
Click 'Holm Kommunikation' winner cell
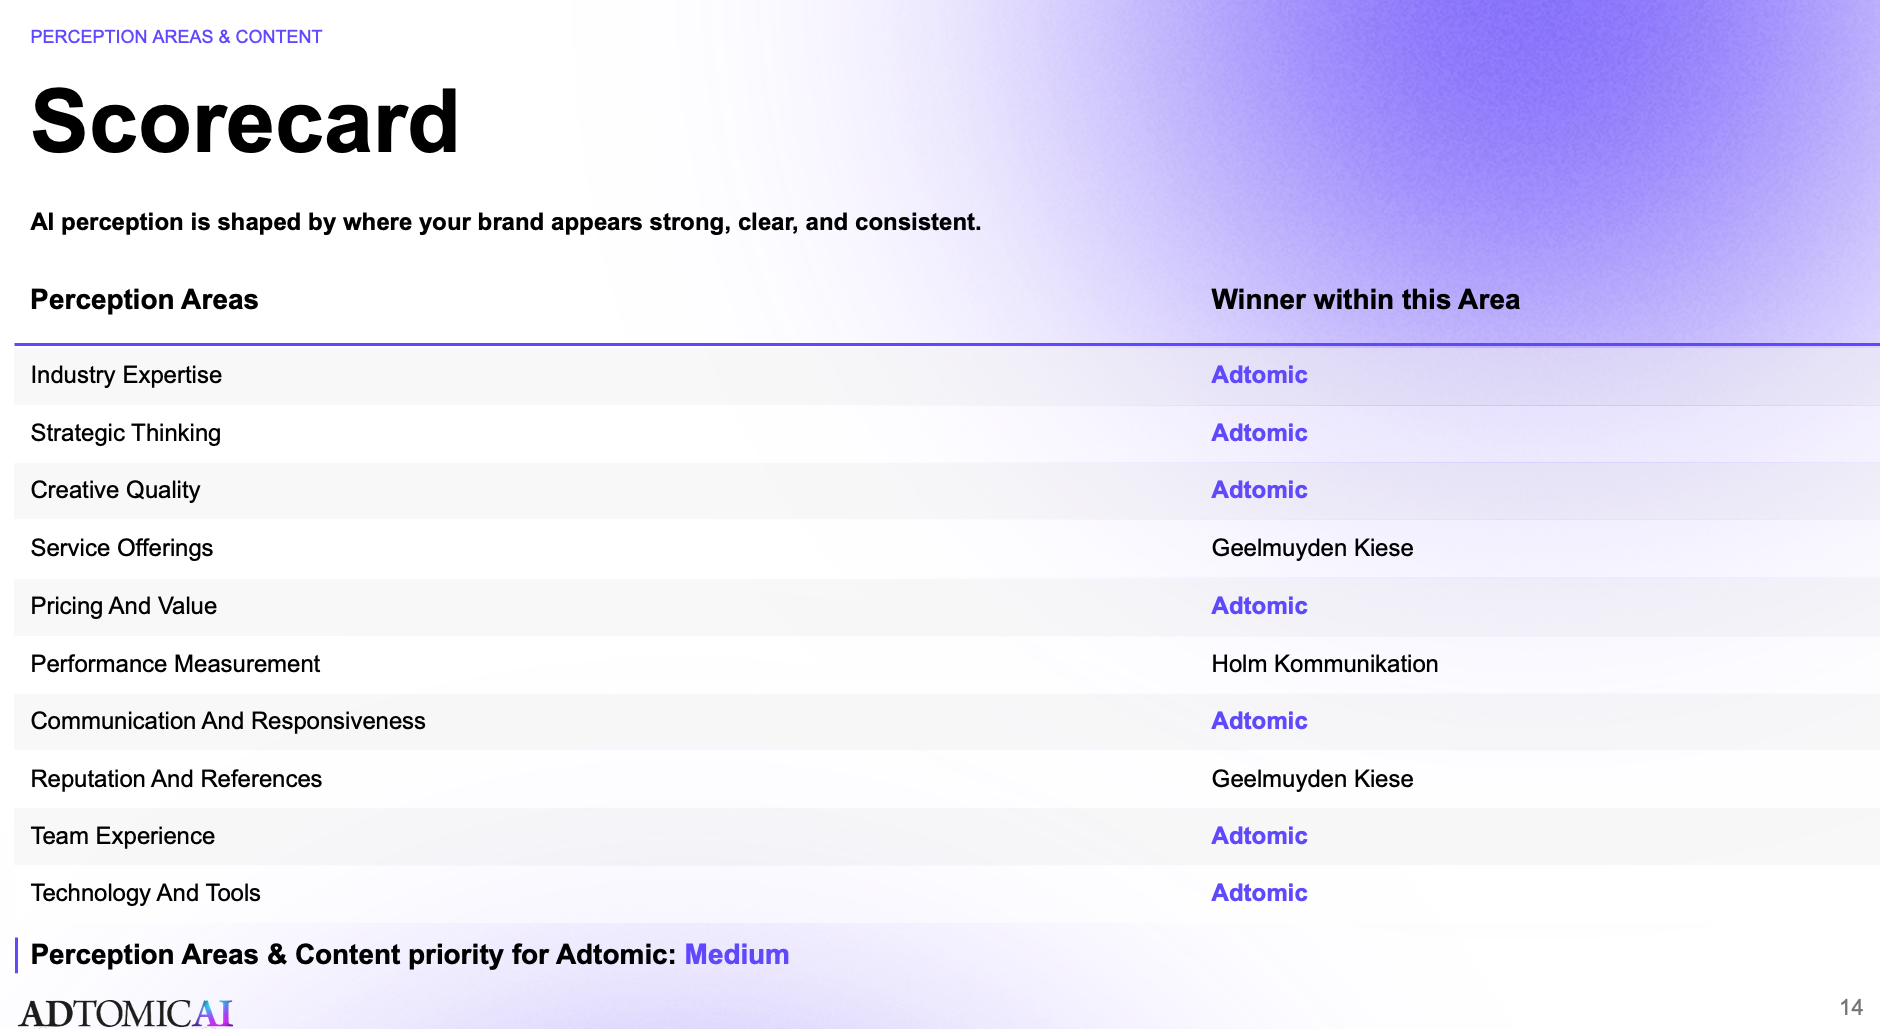1324,664
